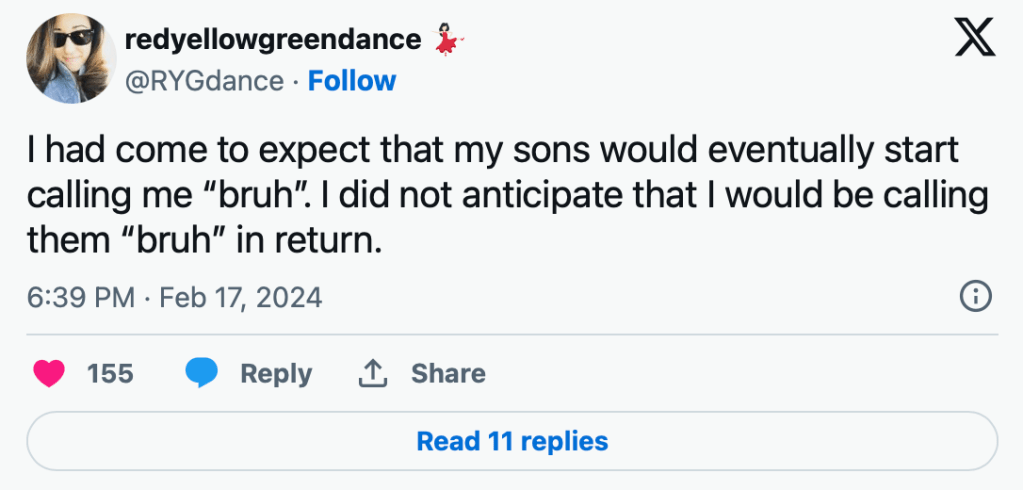1023x490 pixels.
Task: Click the sunglasses in the avatar image
Action: tap(72, 38)
